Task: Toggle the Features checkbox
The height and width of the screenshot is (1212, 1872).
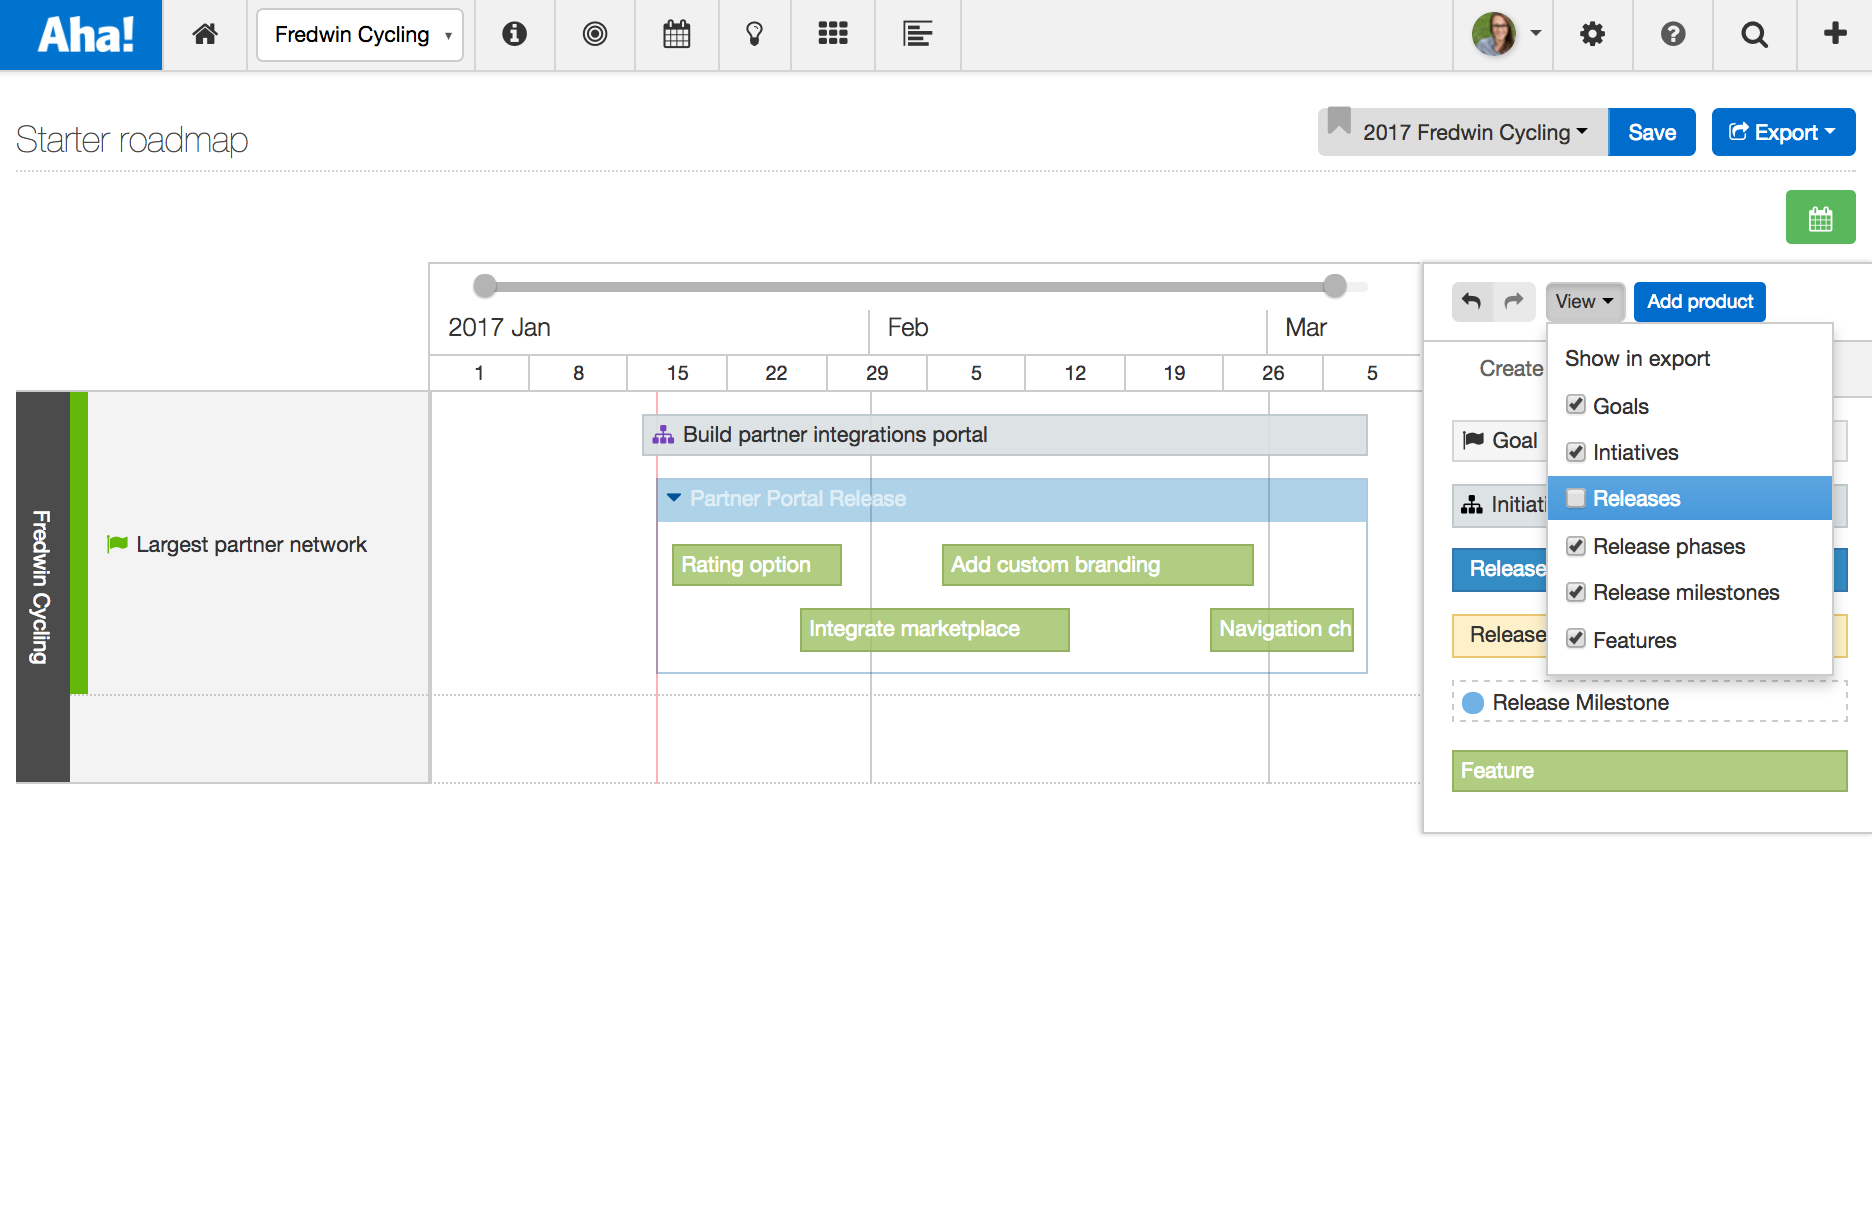Action: click(x=1576, y=639)
